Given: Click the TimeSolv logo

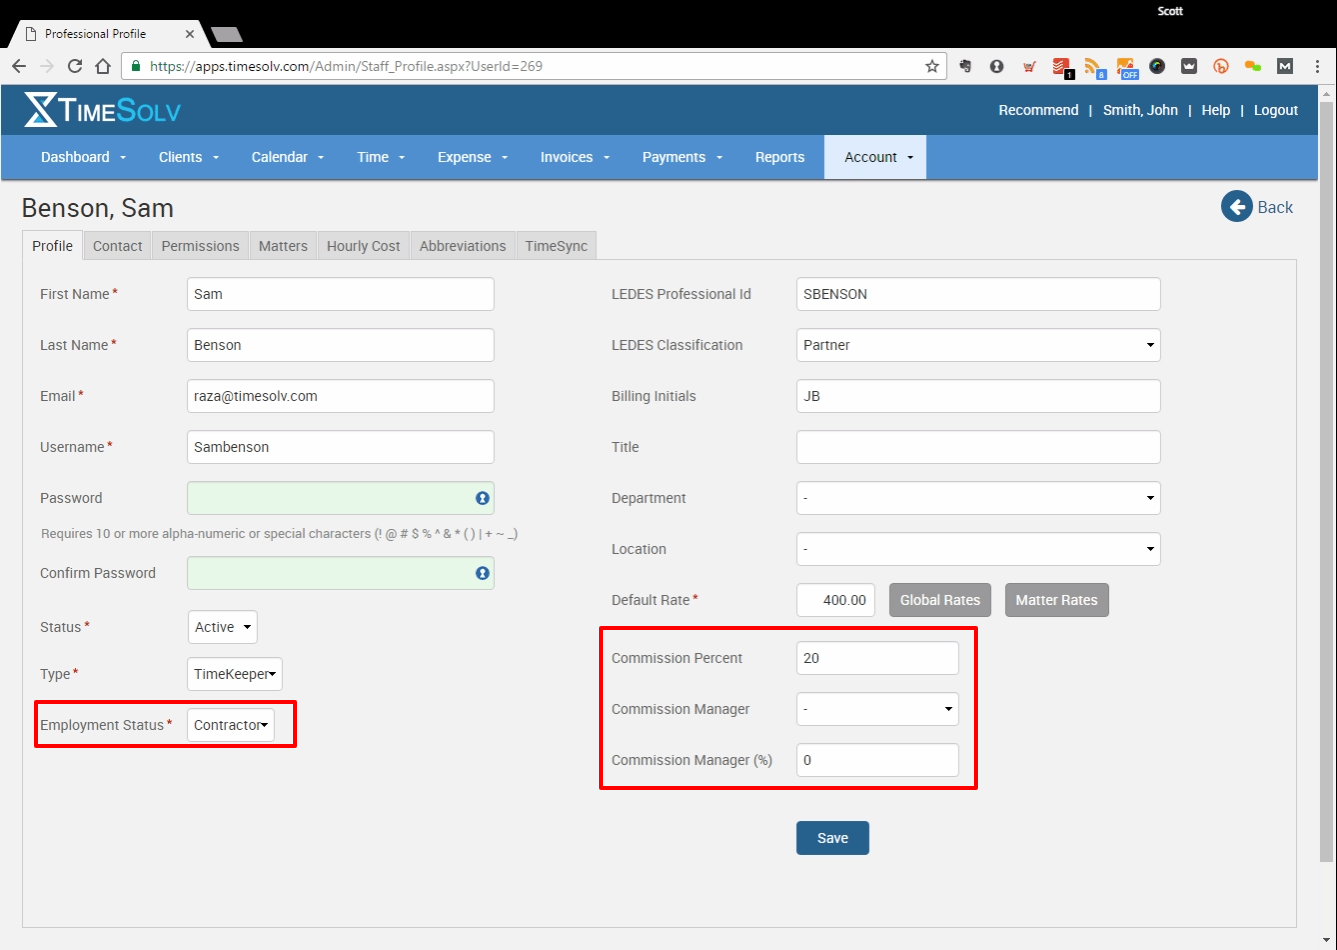Looking at the screenshot, I should pos(102,110).
